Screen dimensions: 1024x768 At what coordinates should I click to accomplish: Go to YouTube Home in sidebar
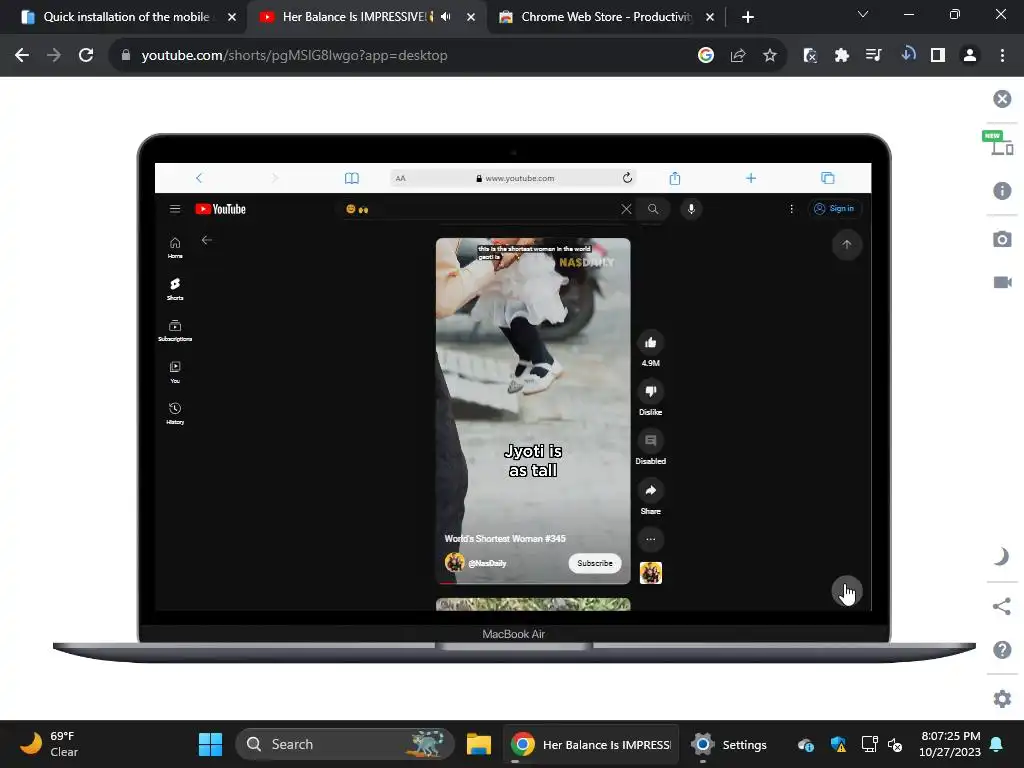(175, 248)
